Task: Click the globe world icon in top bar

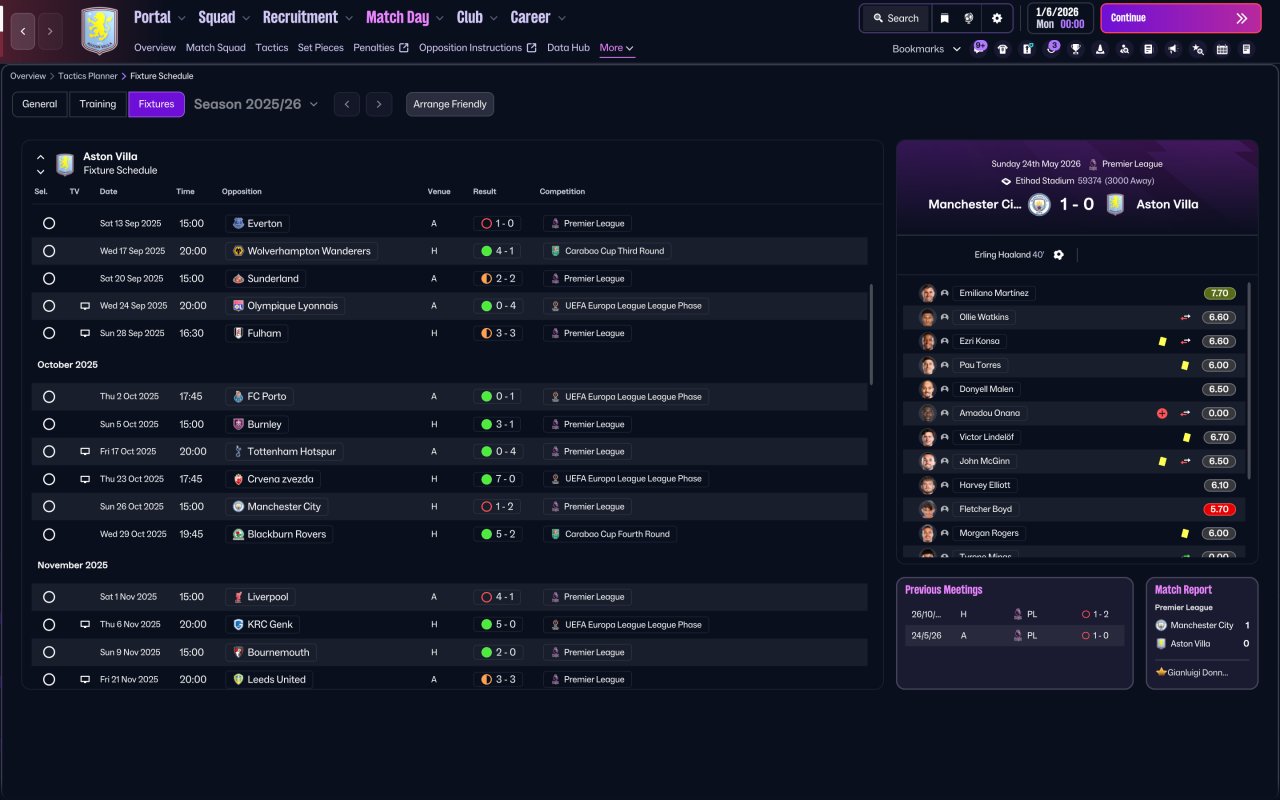Action: click(x=970, y=18)
